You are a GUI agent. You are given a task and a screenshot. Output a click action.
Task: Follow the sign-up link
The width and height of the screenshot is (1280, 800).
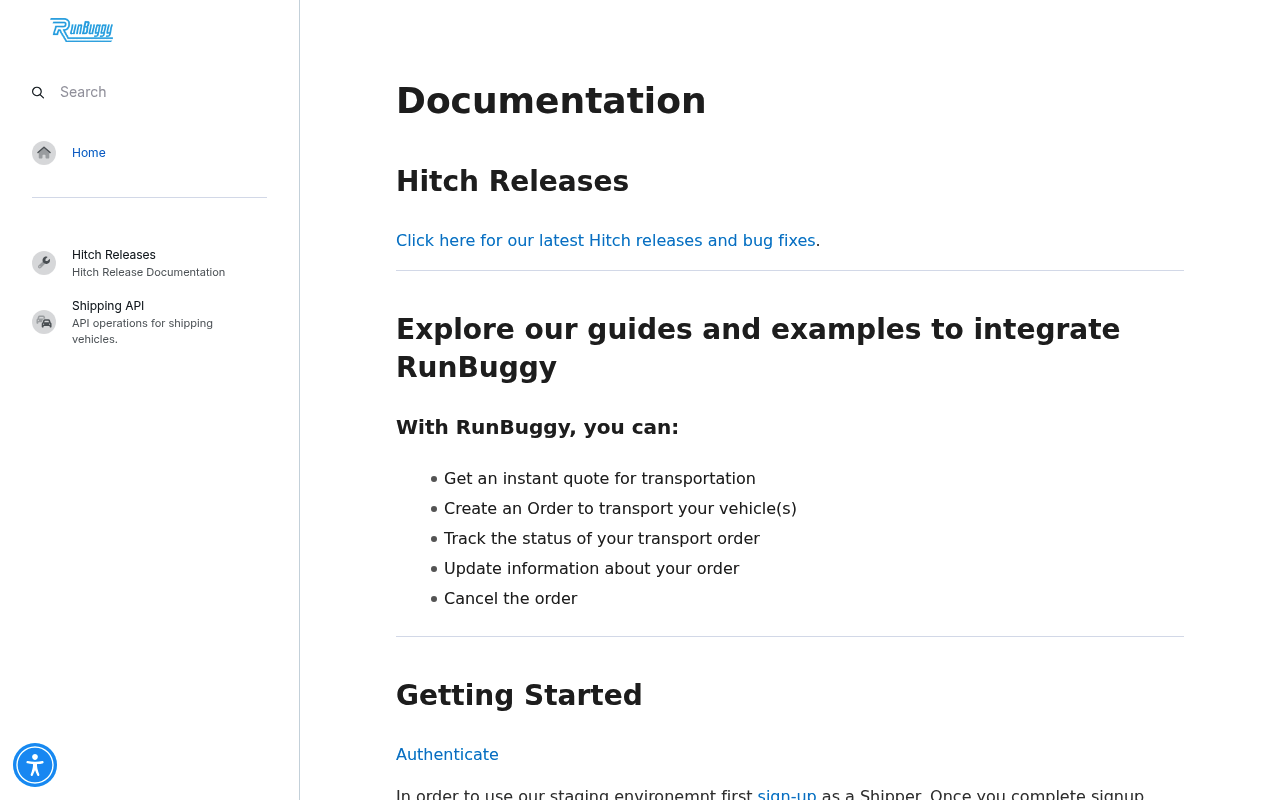(787, 794)
